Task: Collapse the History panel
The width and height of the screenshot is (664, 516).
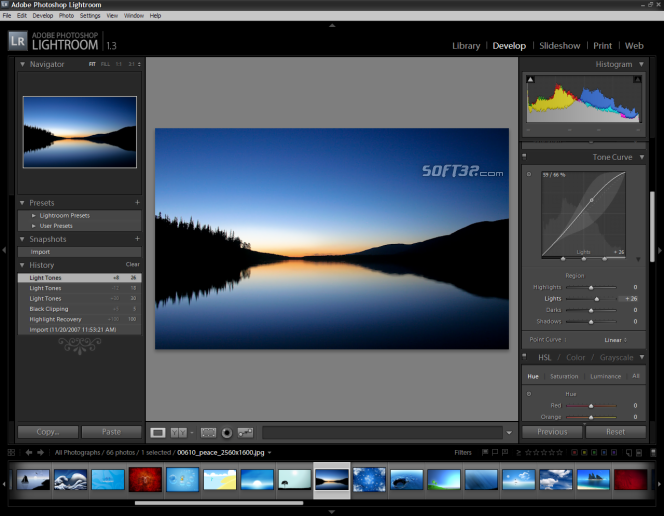Action: [x=22, y=265]
